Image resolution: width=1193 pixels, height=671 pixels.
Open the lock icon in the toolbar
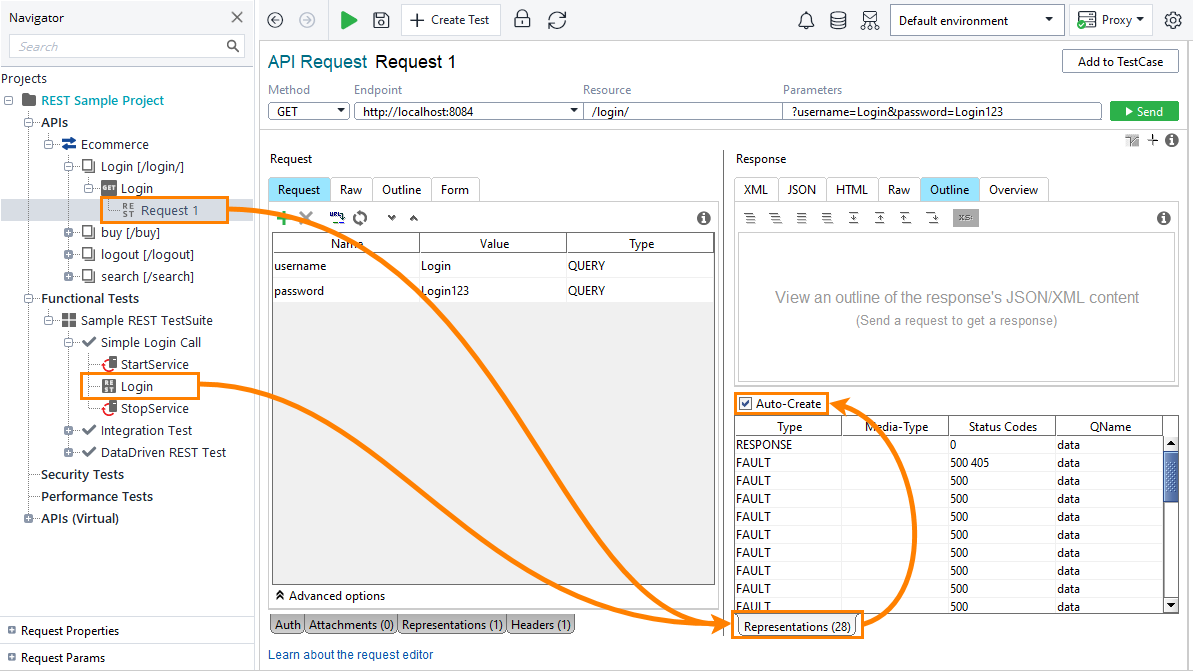coord(522,20)
